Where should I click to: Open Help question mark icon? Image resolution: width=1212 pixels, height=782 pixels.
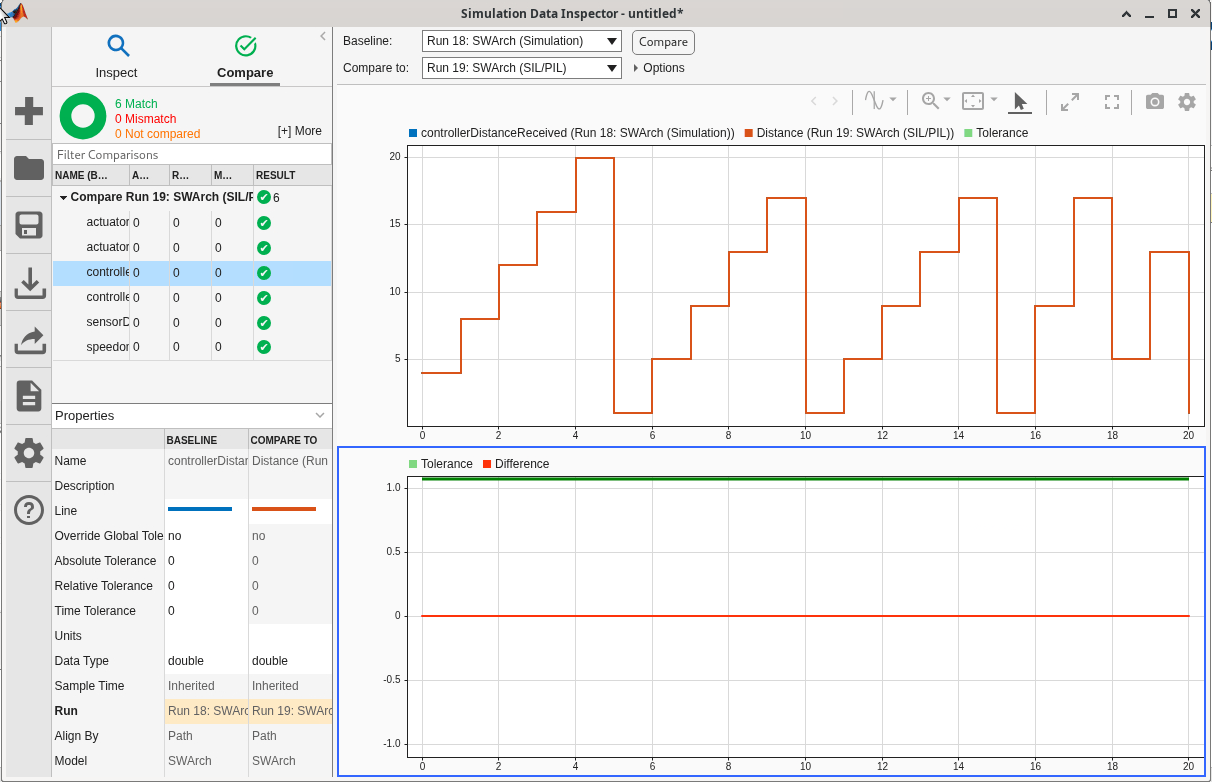pyautogui.click(x=28, y=510)
